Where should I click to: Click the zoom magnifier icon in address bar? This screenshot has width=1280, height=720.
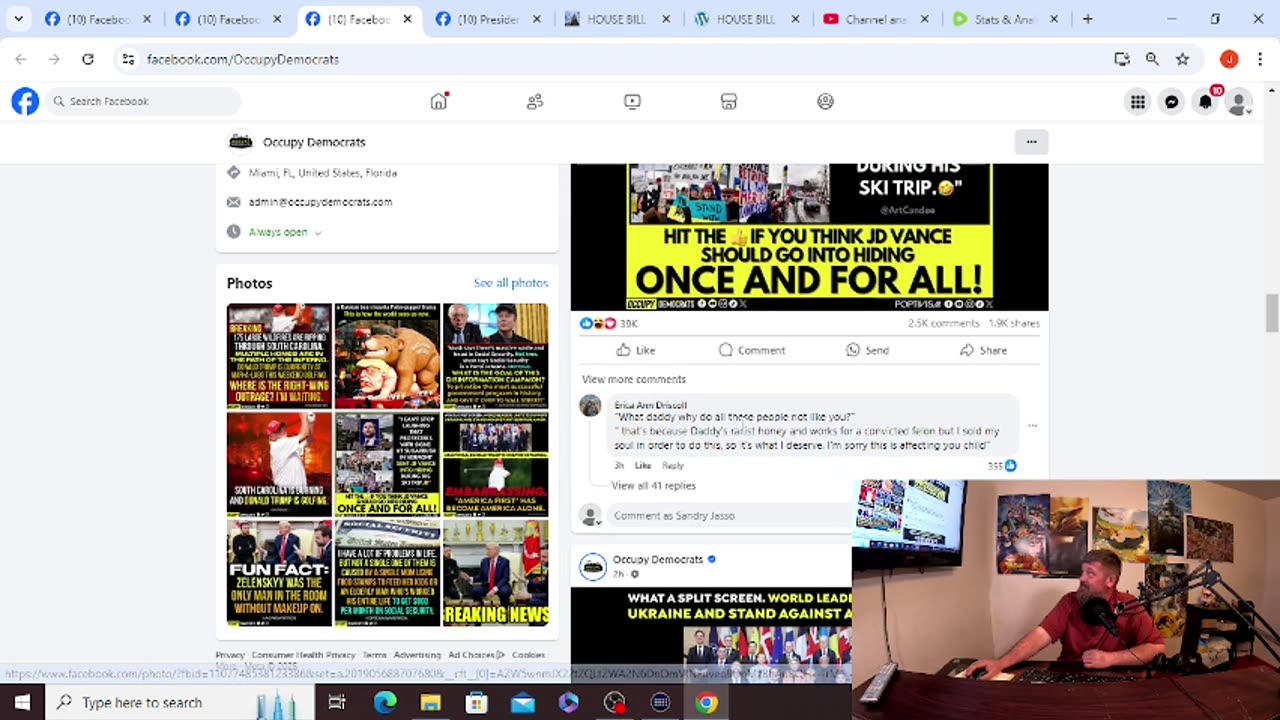[1152, 59]
